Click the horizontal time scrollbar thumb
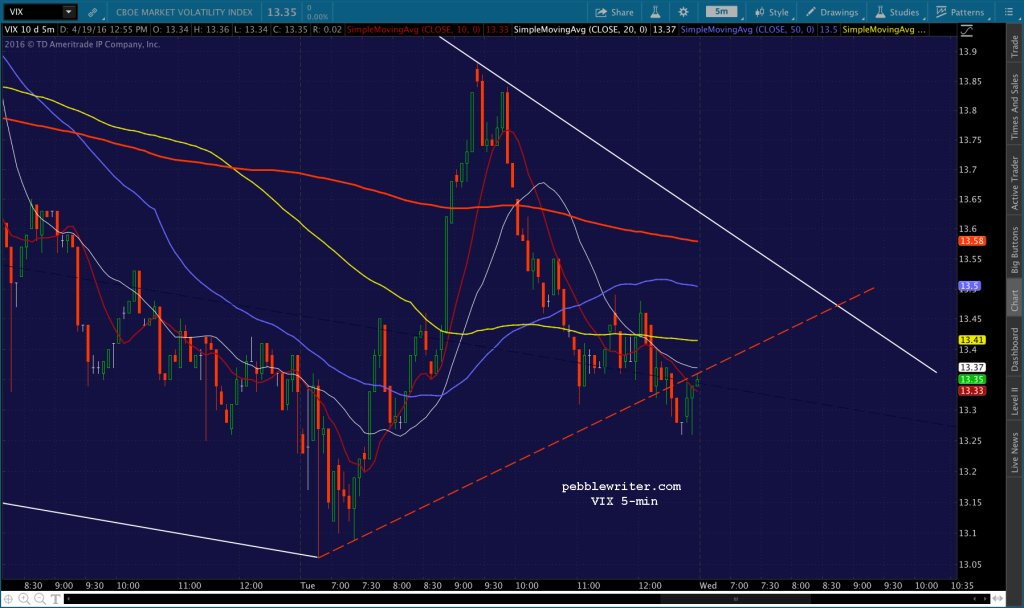The height and width of the screenshot is (608, 1024). [735, 599]
